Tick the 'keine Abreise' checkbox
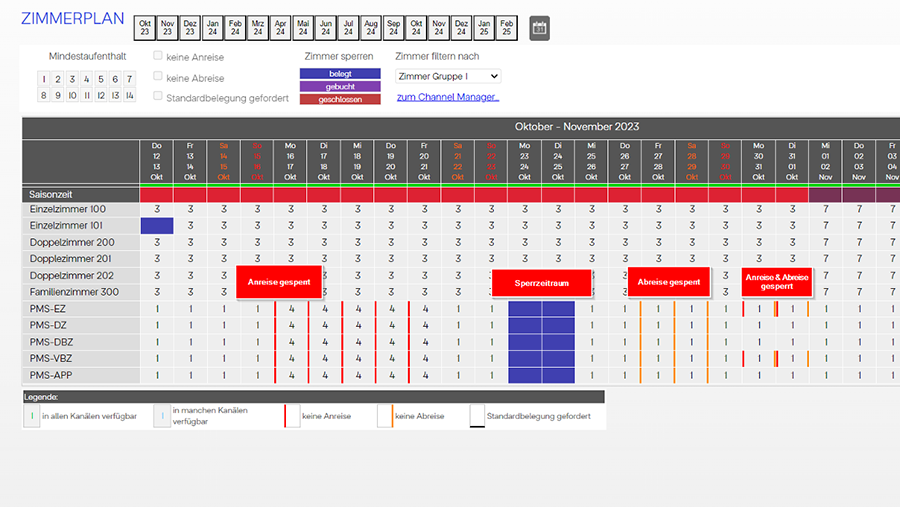Viewport: 900px width, 507px height. pos(158,77)
